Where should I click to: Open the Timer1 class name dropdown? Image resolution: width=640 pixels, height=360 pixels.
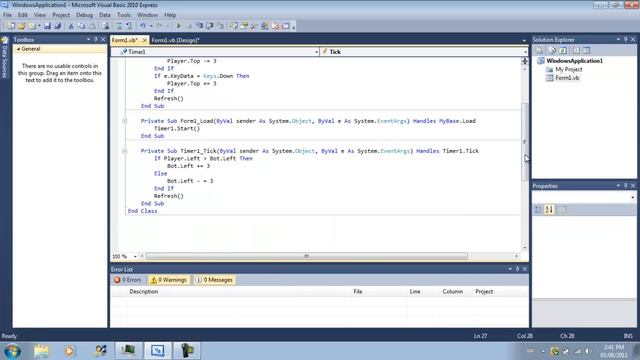click(x=317, y=52)
